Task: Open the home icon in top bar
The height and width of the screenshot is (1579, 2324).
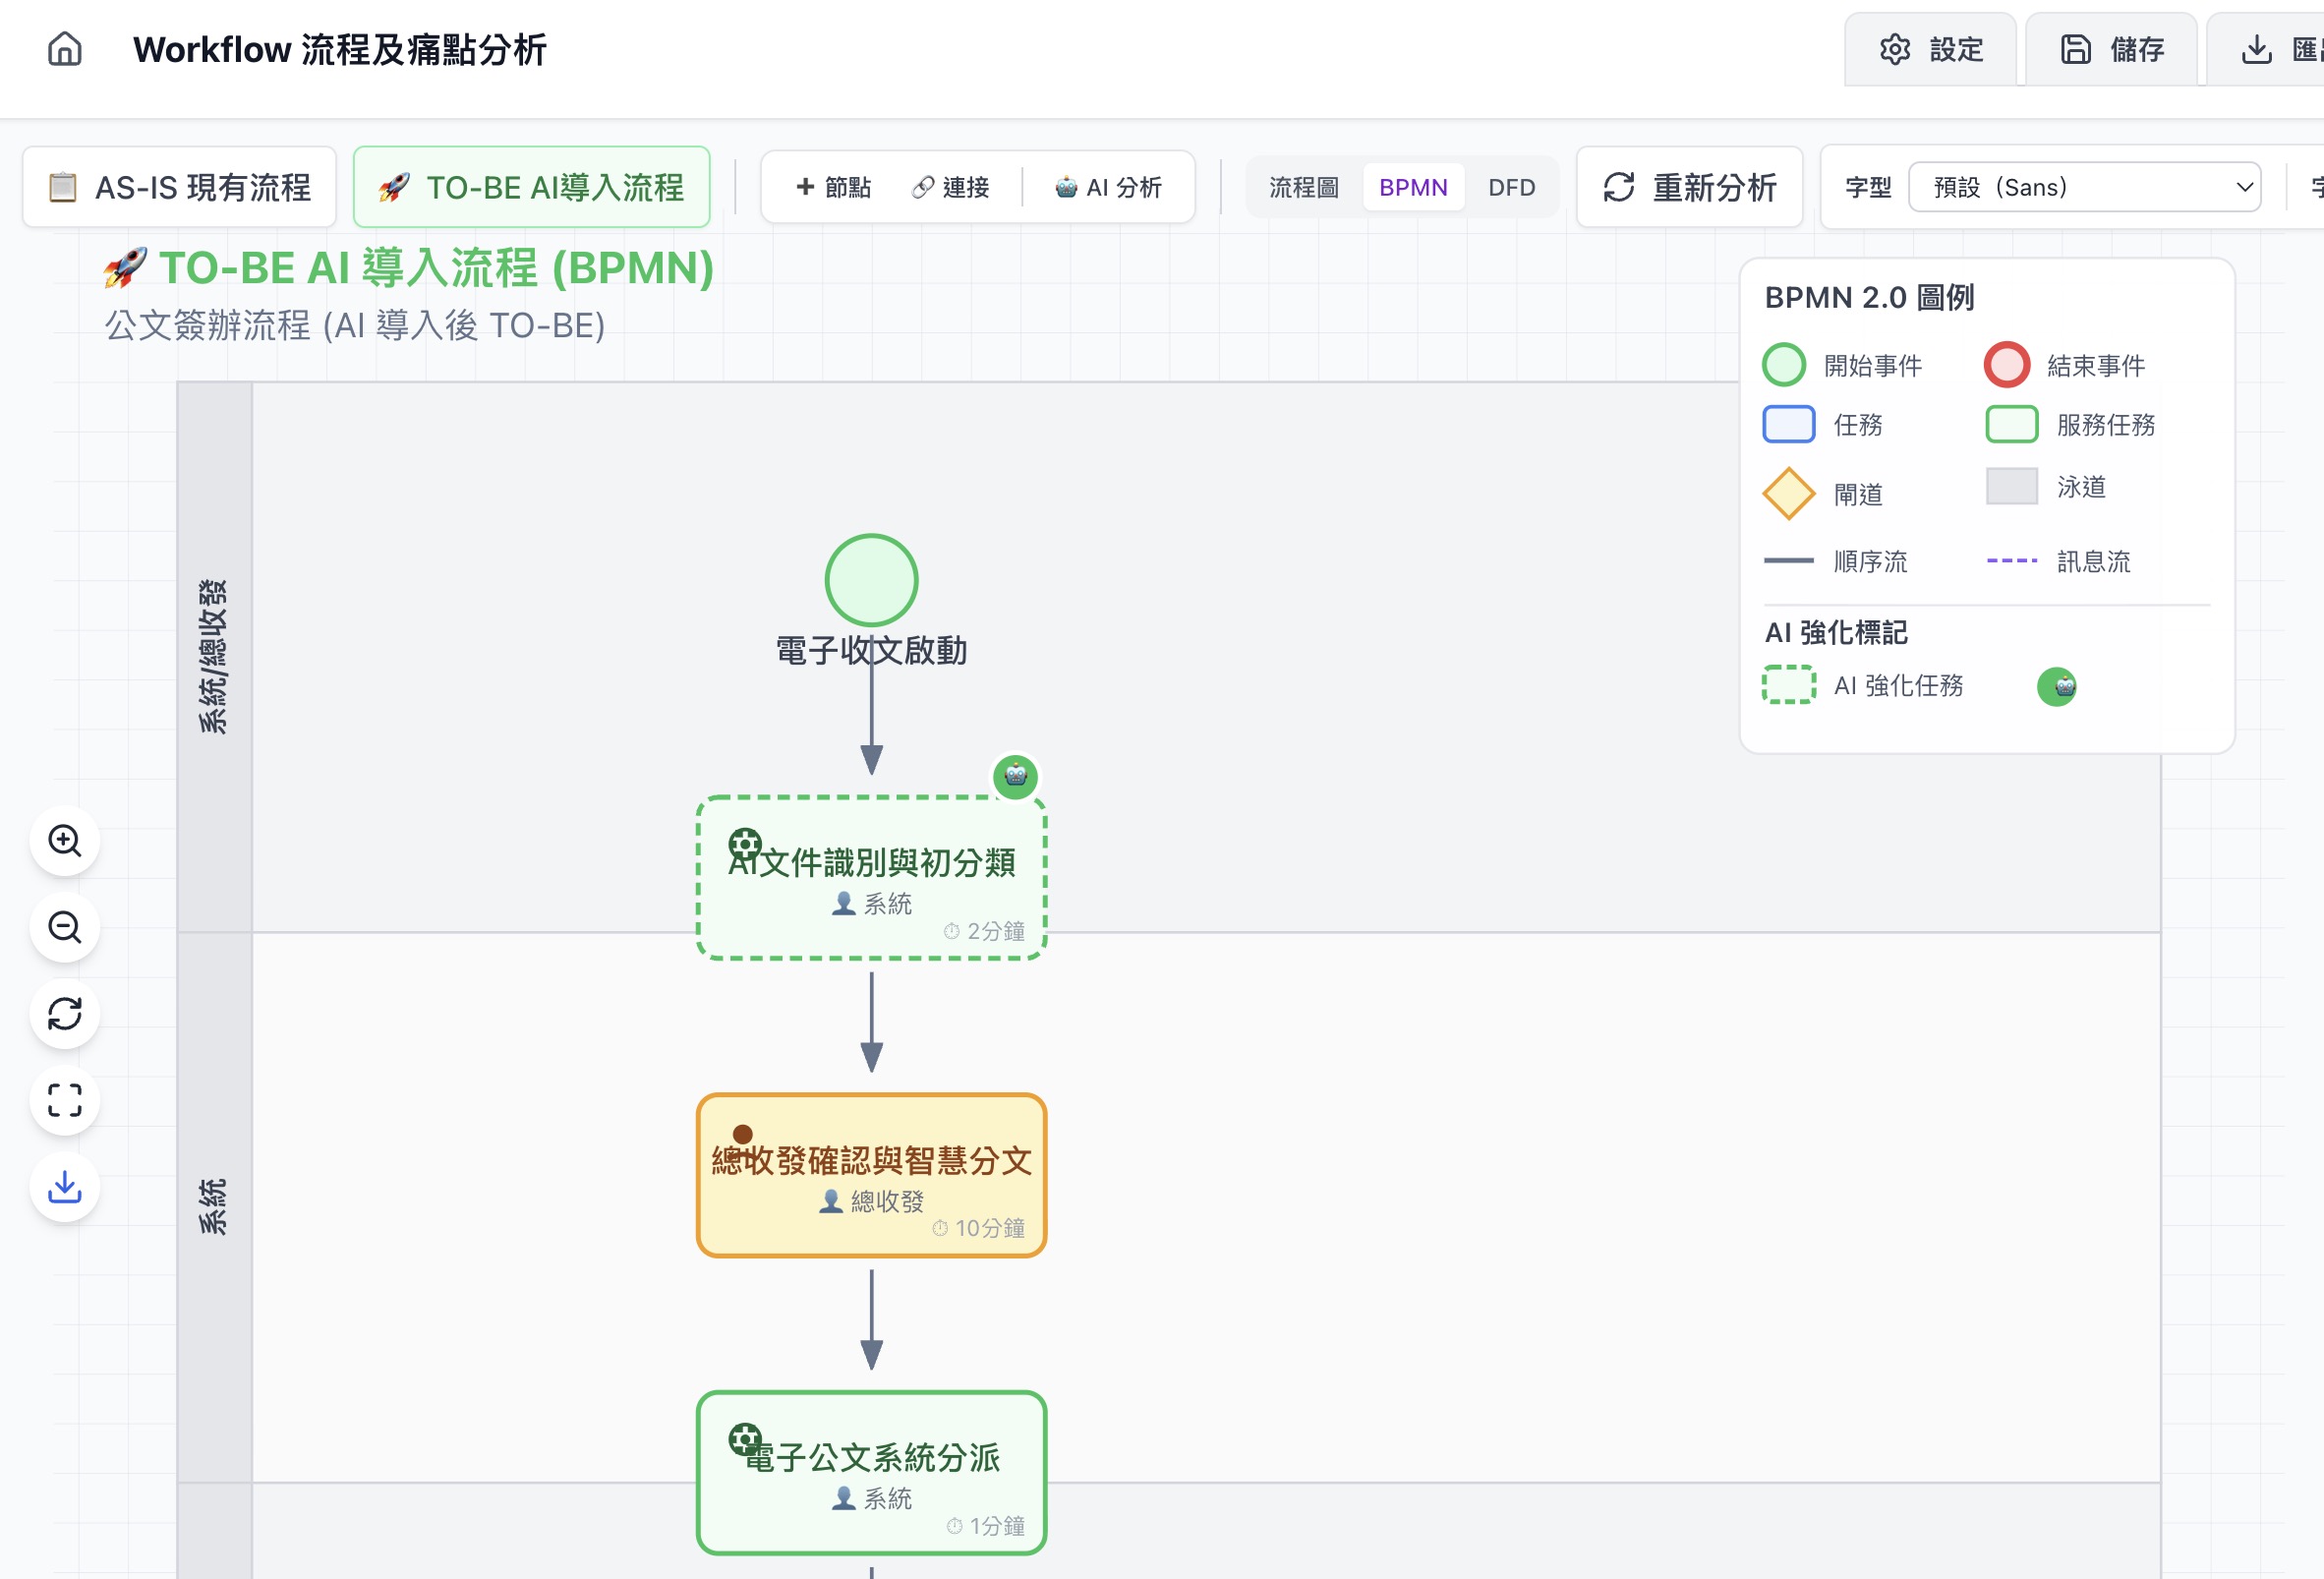Action: click(x=63, y=48)
